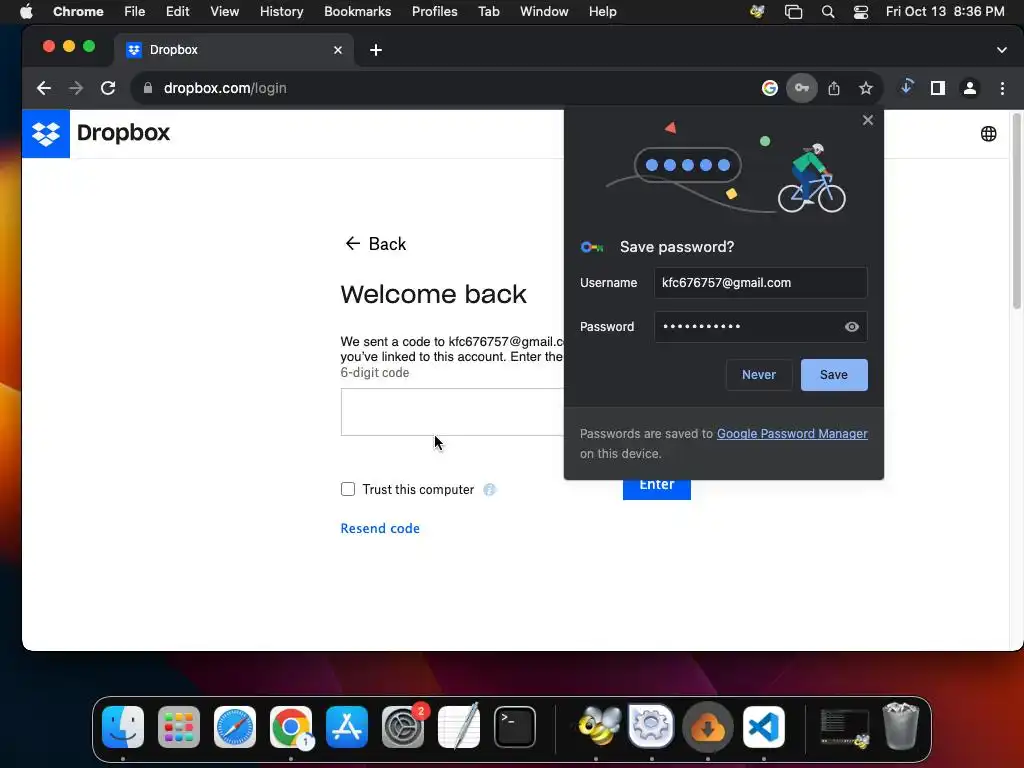
Task: Show password with the eye icon
Action: tap(852, 327)
